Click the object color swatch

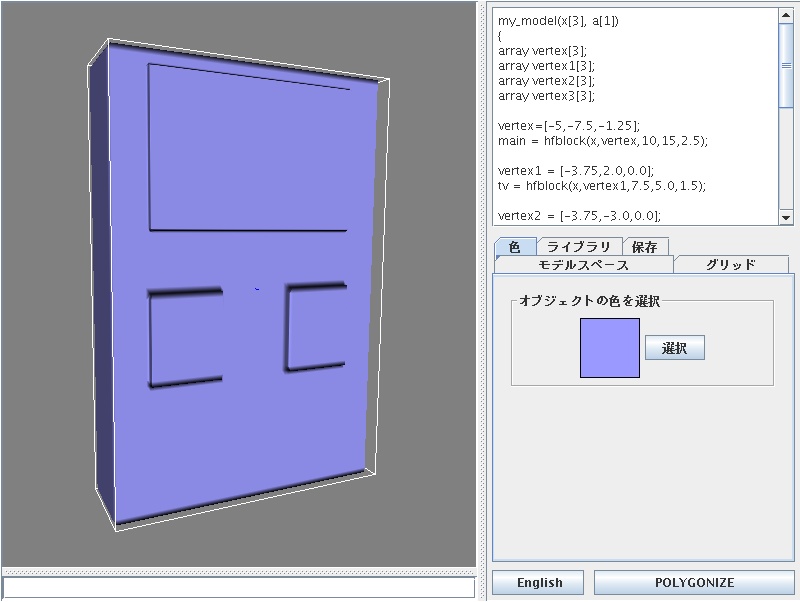[x=610, y=348]
